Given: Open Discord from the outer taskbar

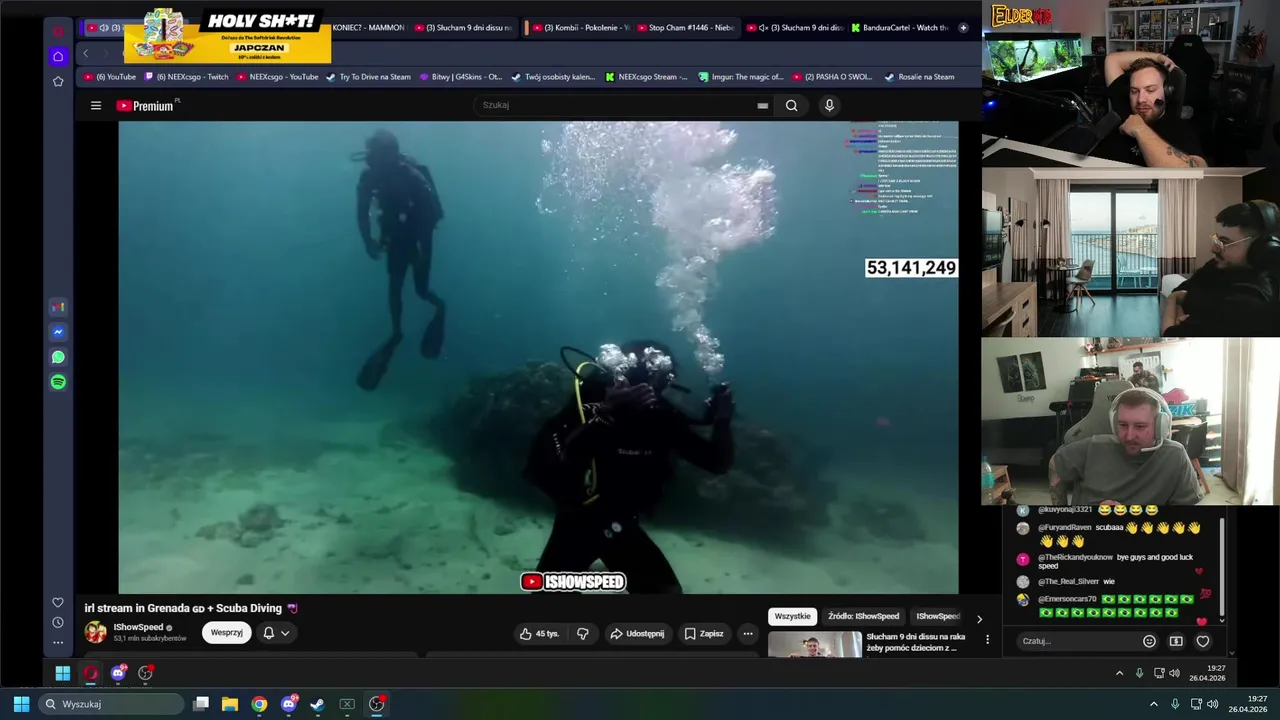Looking at the screenshot, I should 289,704.
